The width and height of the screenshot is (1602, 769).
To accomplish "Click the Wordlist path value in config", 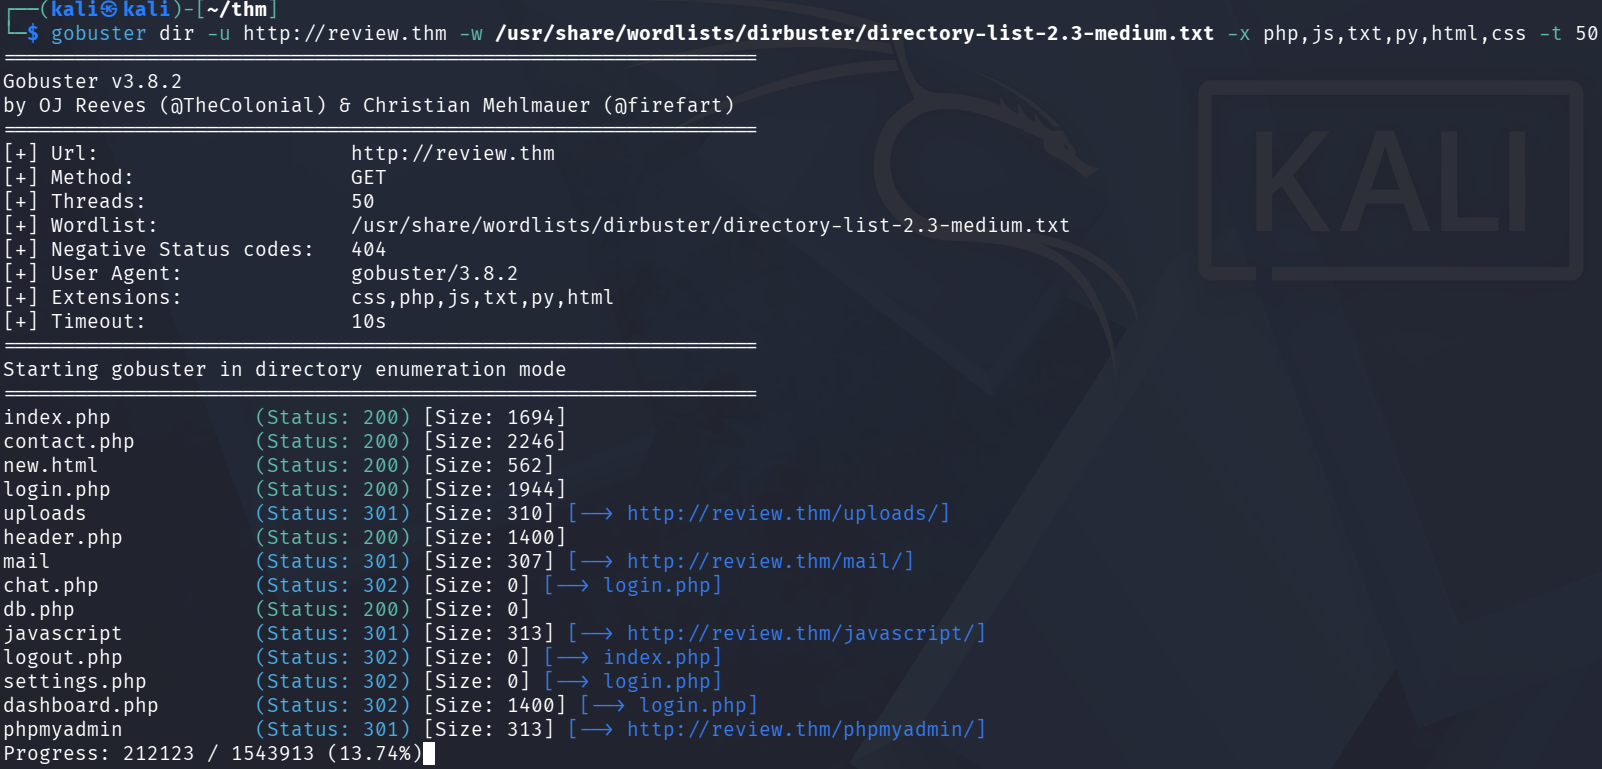I will (x=710, y=225).
